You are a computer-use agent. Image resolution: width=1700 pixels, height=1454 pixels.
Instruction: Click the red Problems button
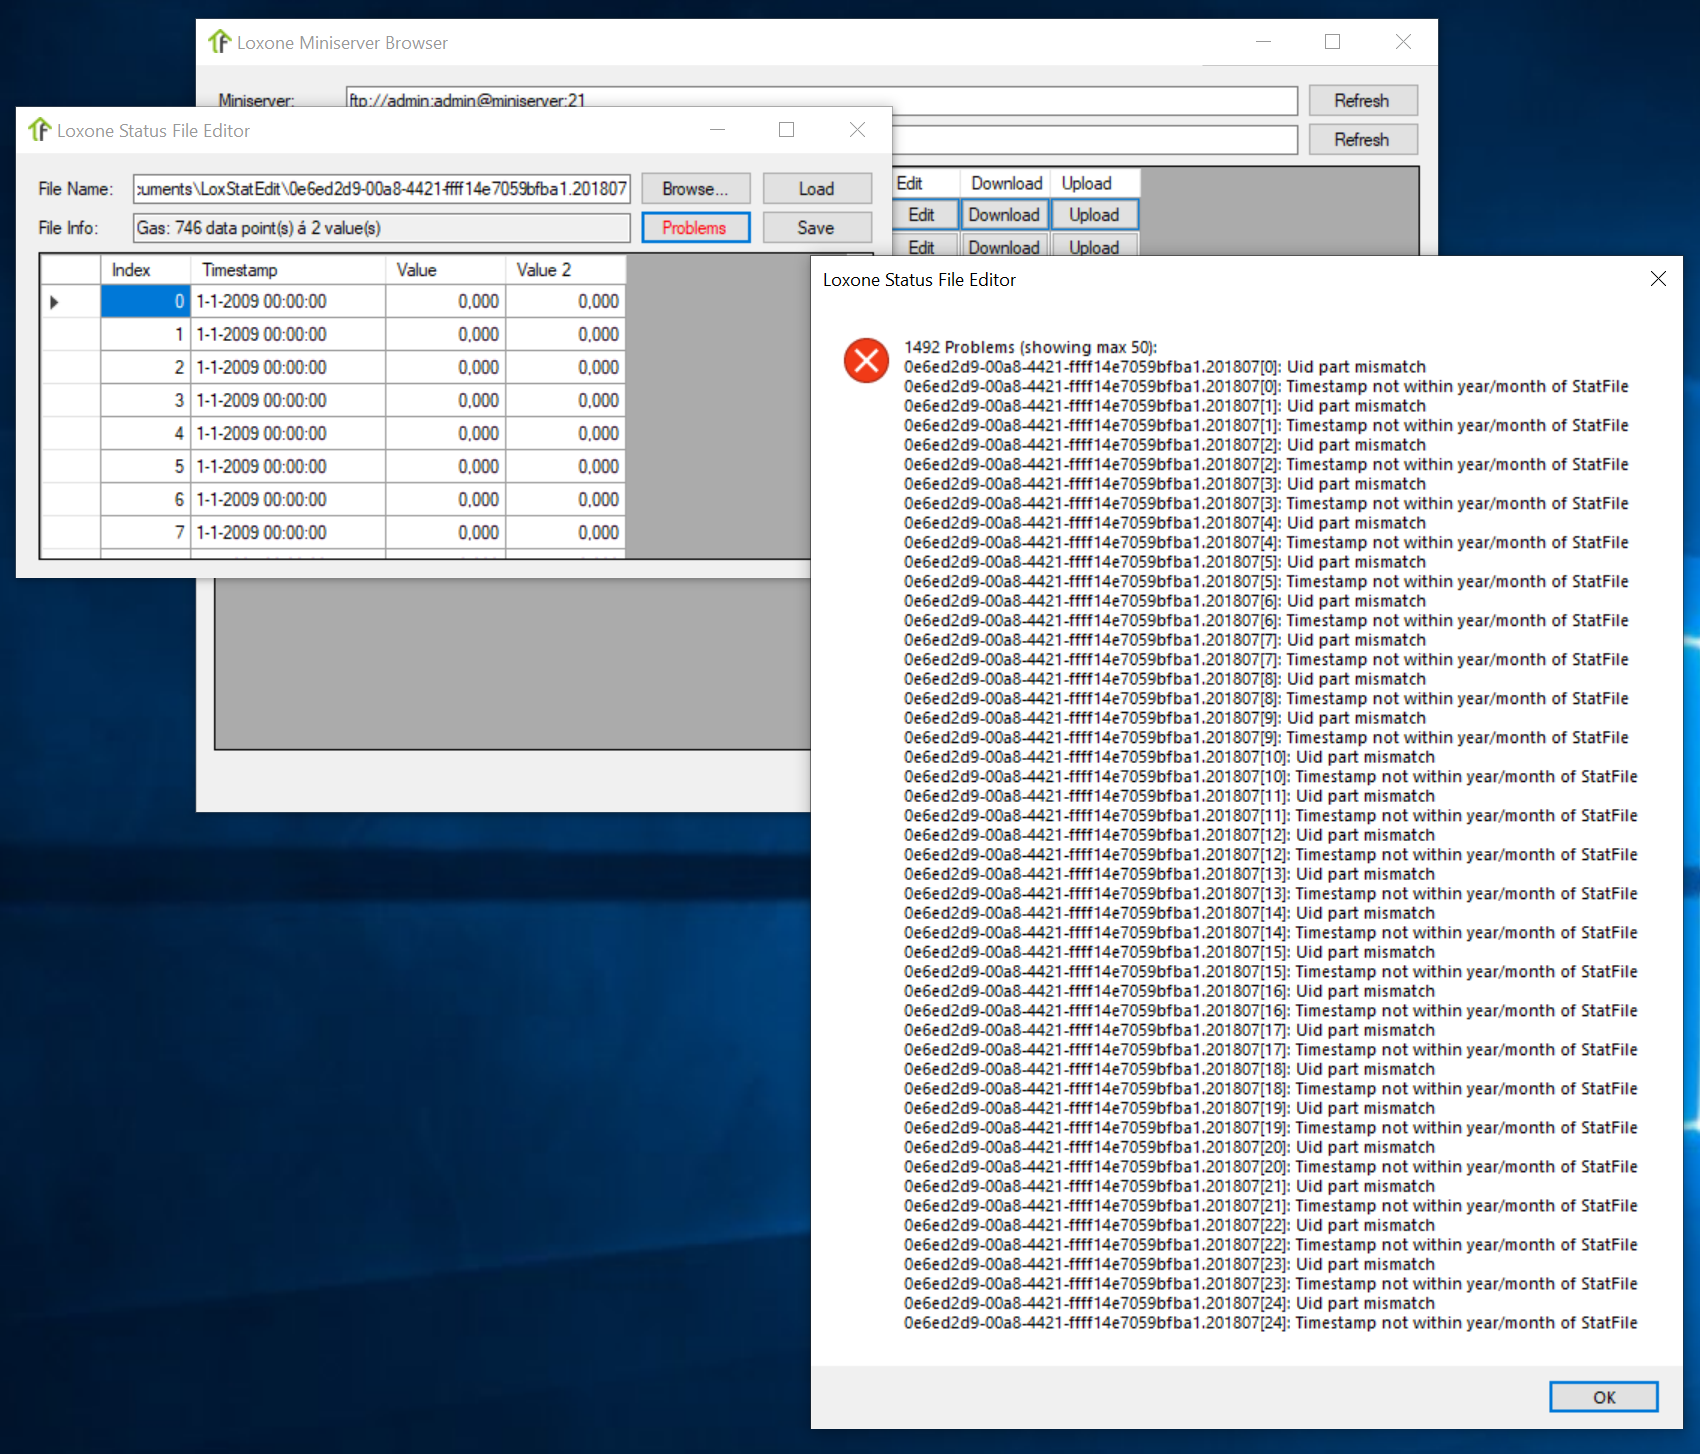(695, 228)
